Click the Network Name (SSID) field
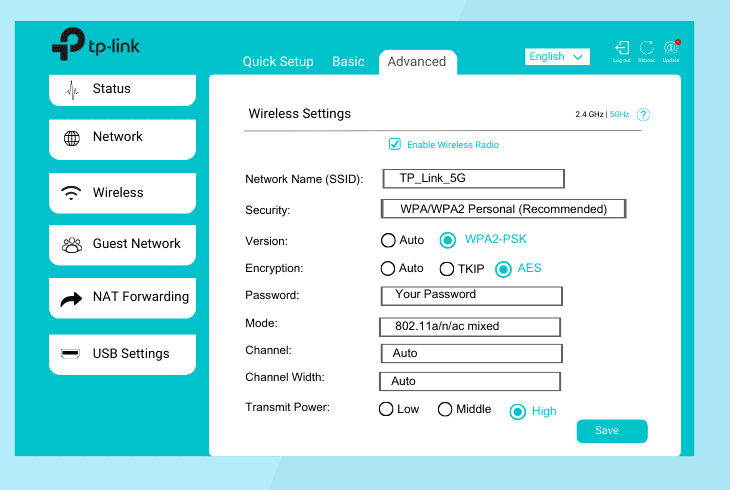 click(x=473, y=179)
